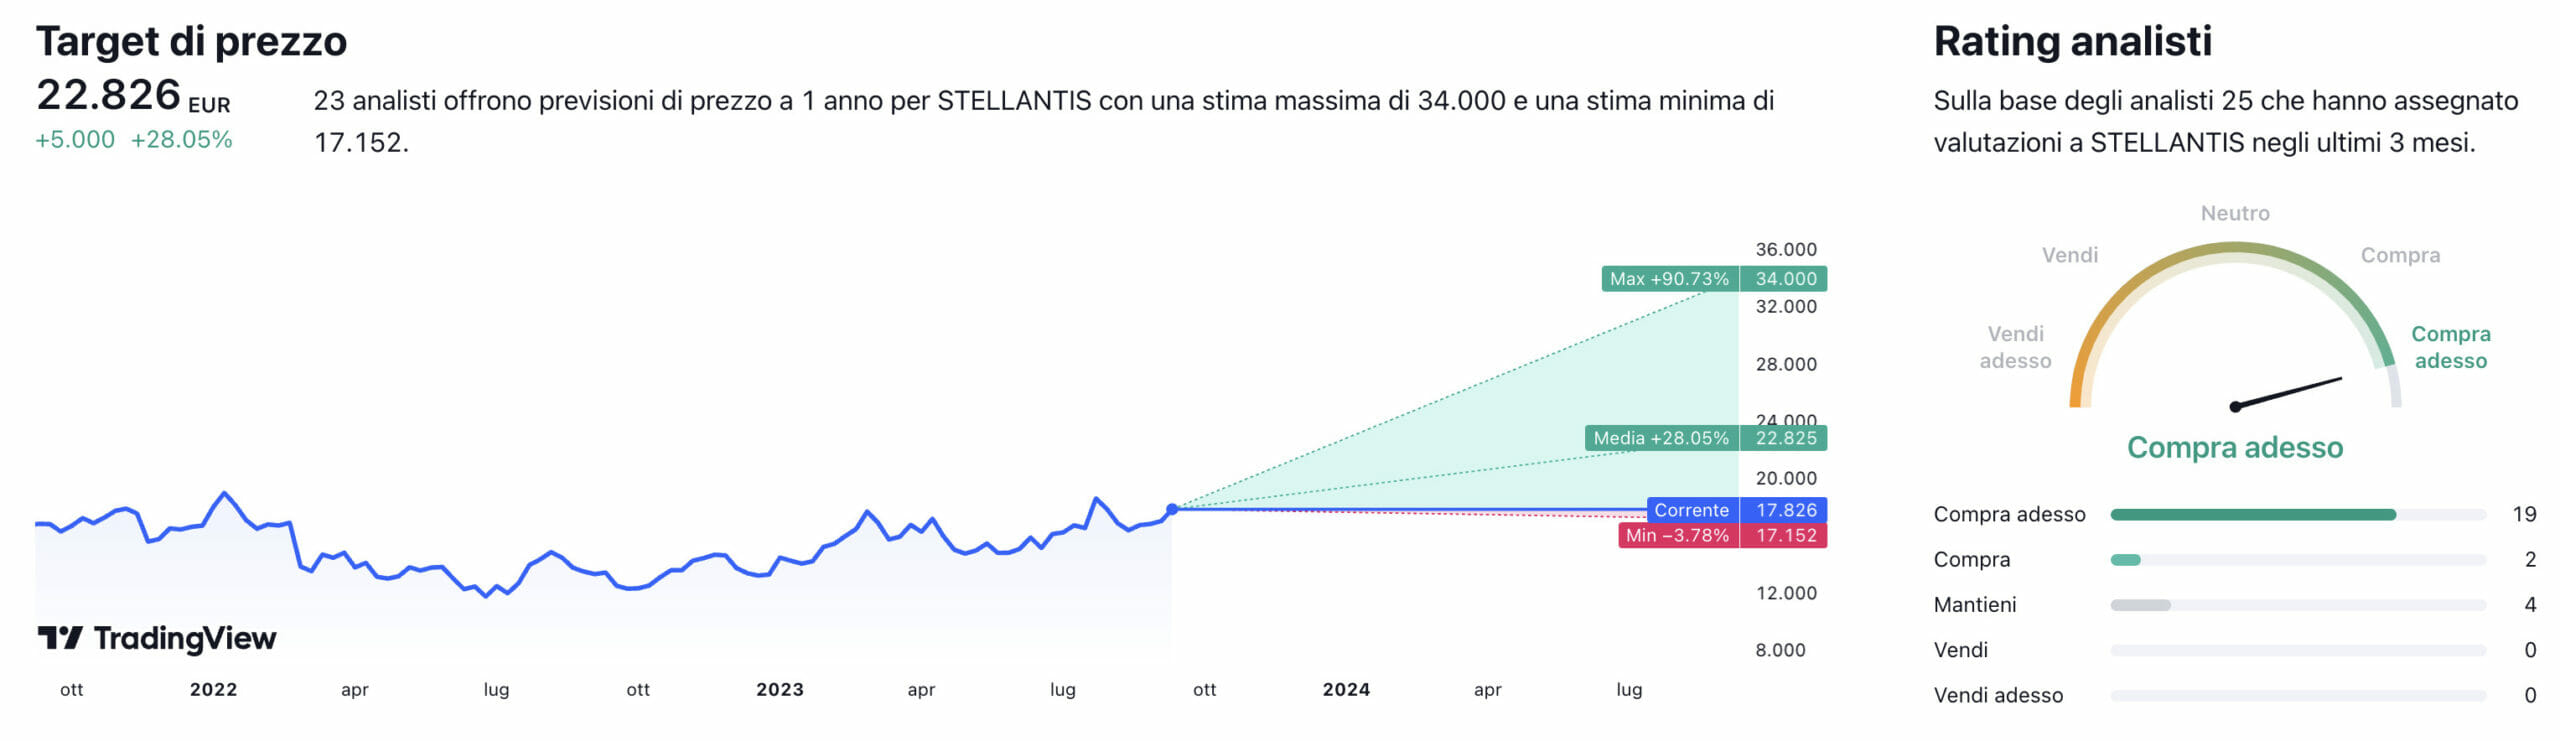
Task: Click the Neutro label on gauge
Action: coord(2235,213)
